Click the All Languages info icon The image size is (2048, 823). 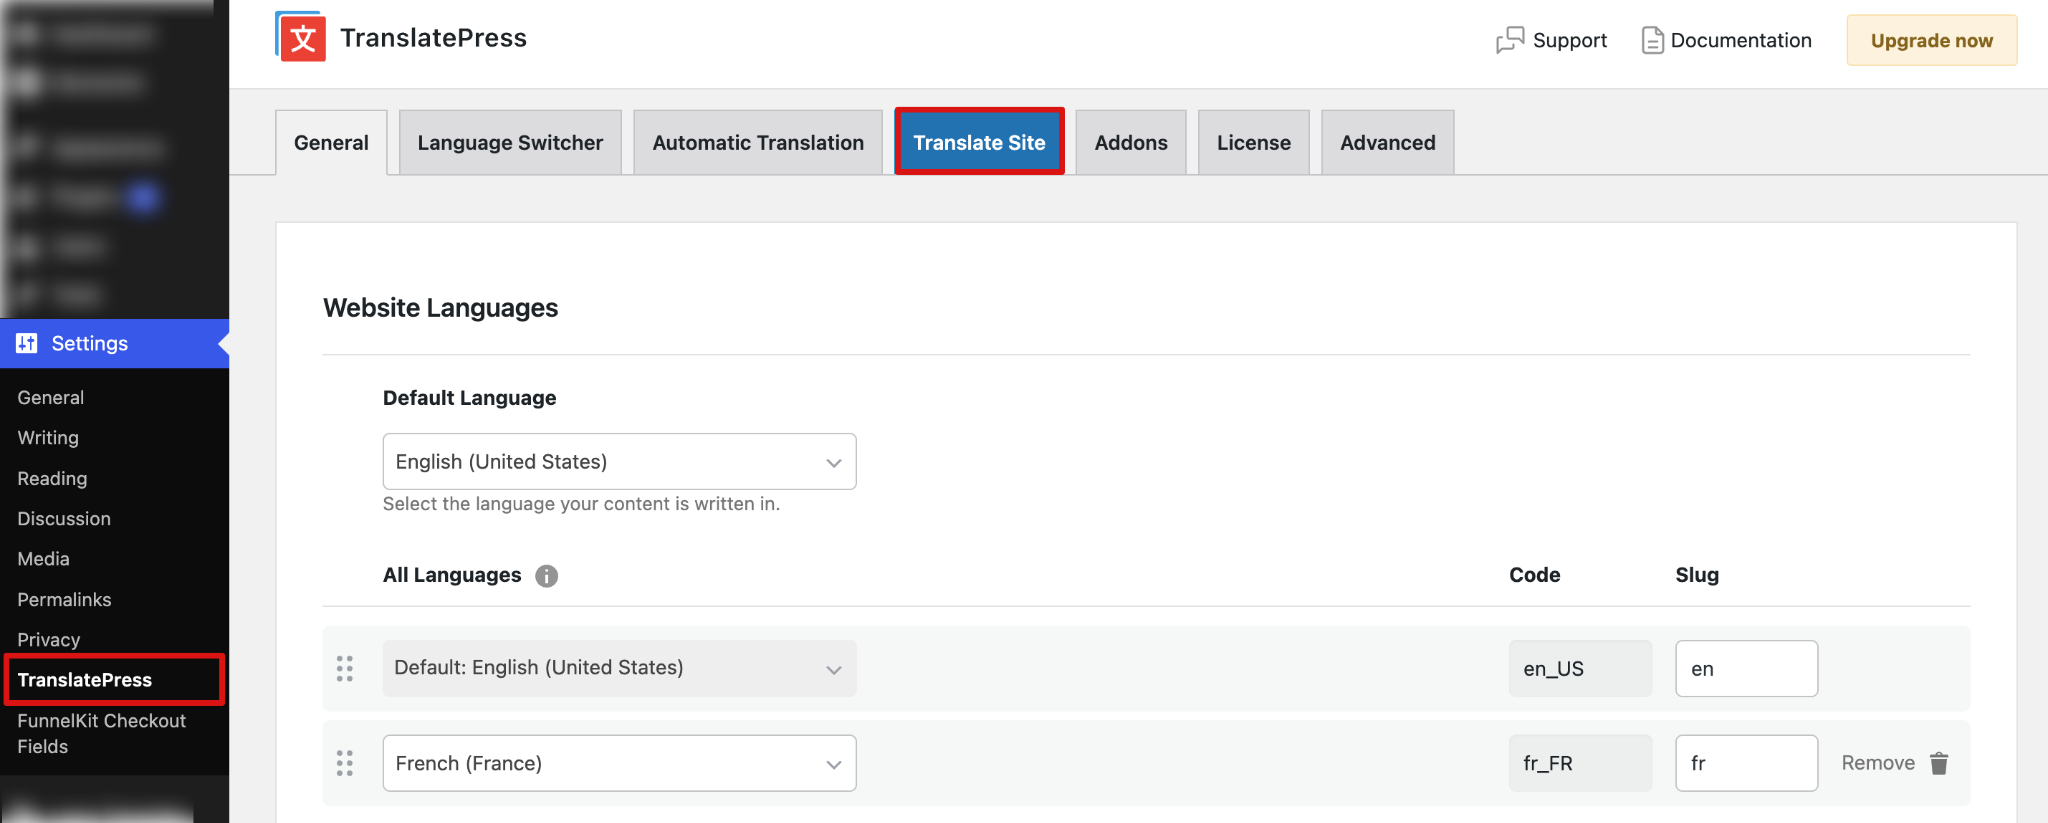[546, 576]
